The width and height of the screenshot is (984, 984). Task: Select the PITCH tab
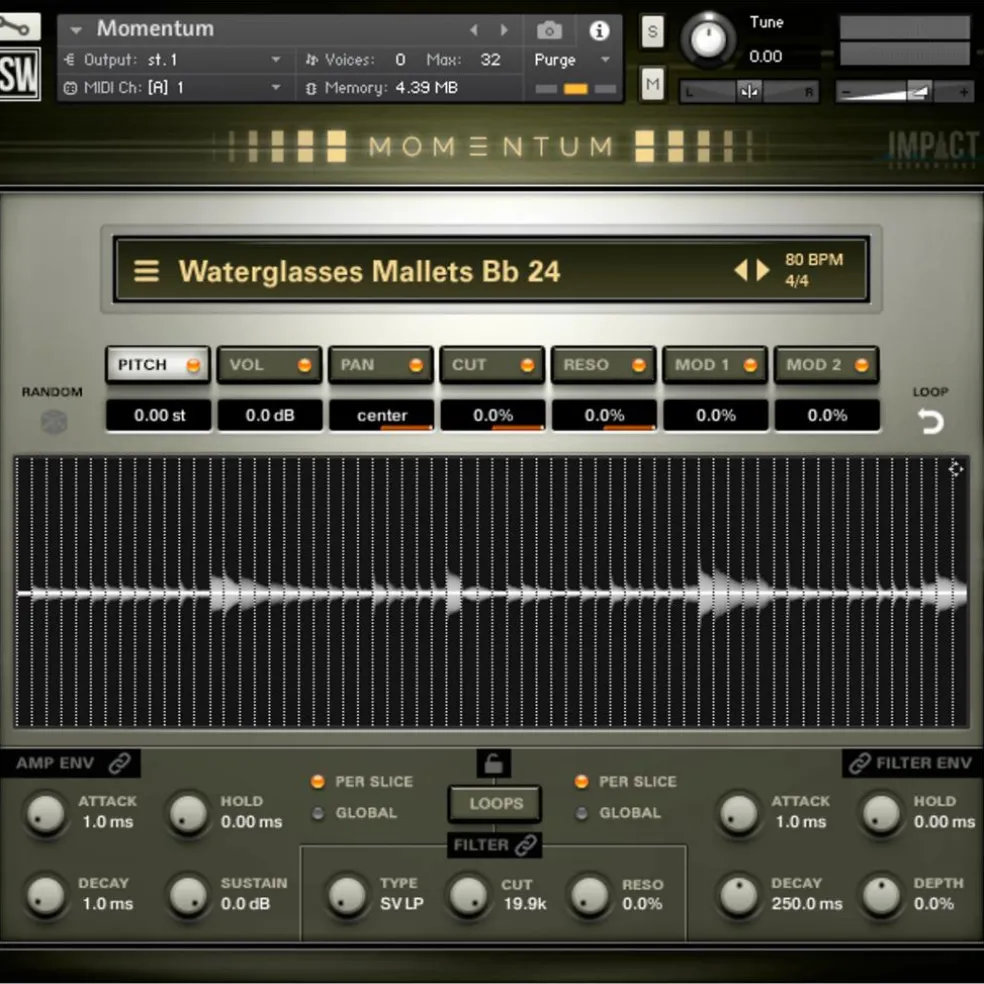click(158, 365)
